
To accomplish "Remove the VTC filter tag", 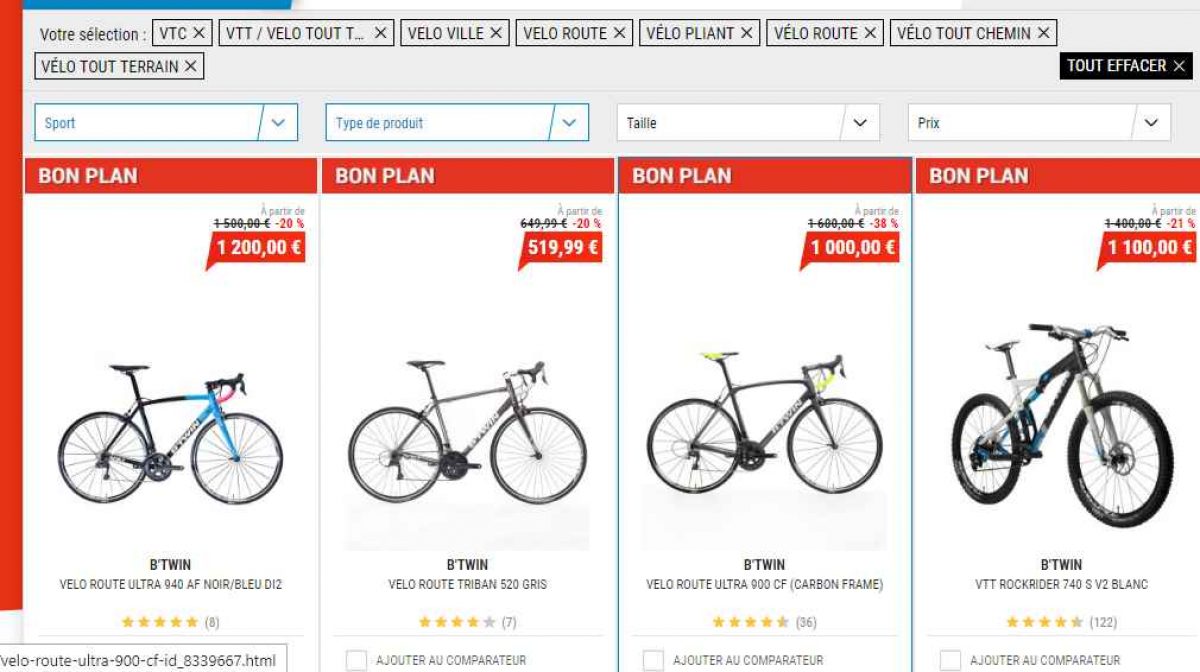I will pos(198,33).
